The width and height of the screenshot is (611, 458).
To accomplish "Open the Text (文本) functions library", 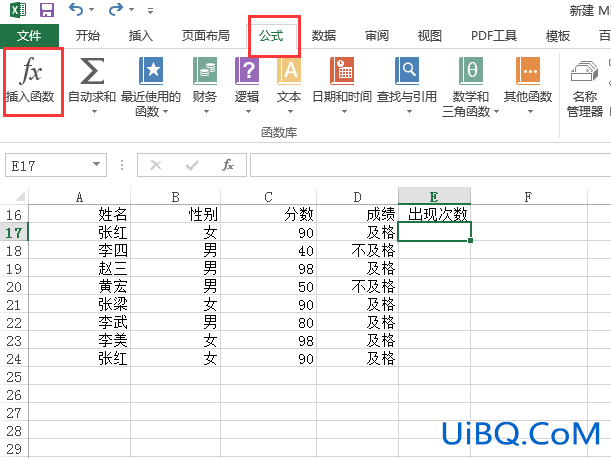I will [289, 87].
